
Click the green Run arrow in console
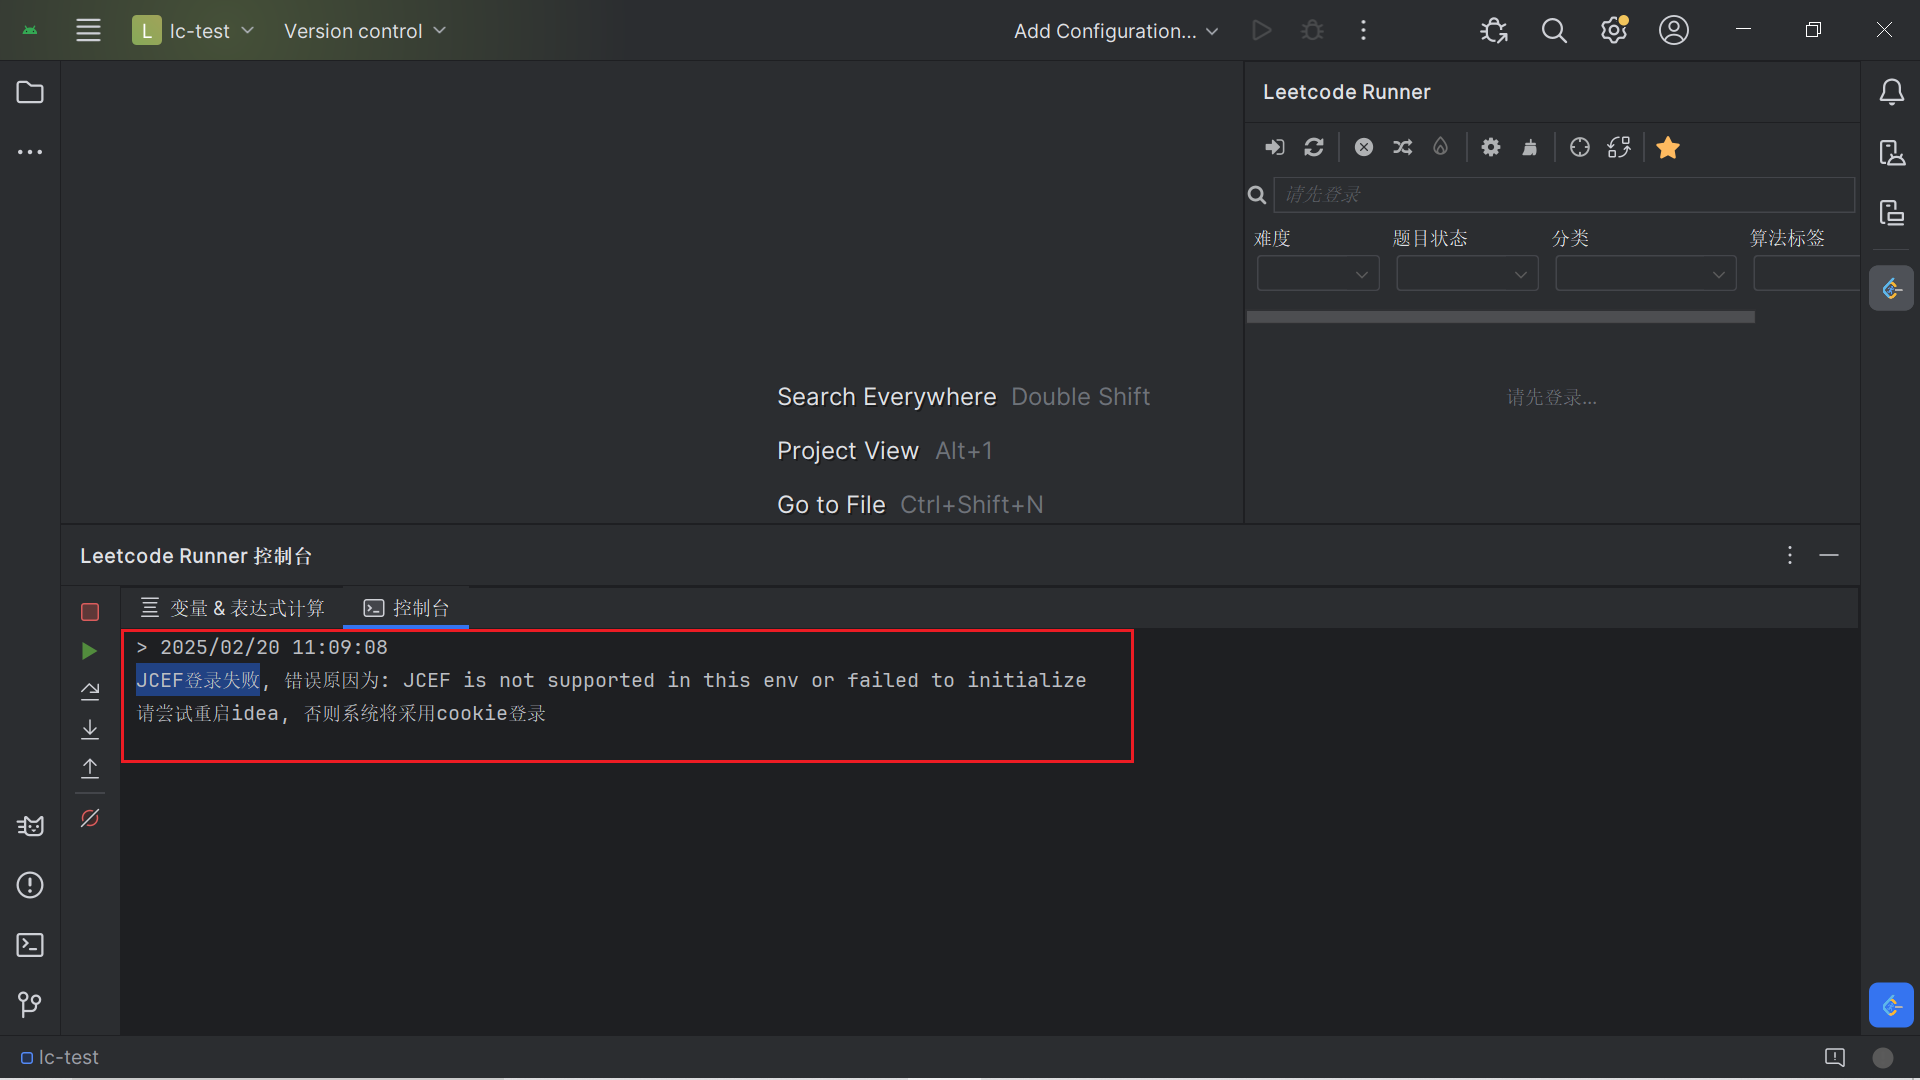point(89,651)
